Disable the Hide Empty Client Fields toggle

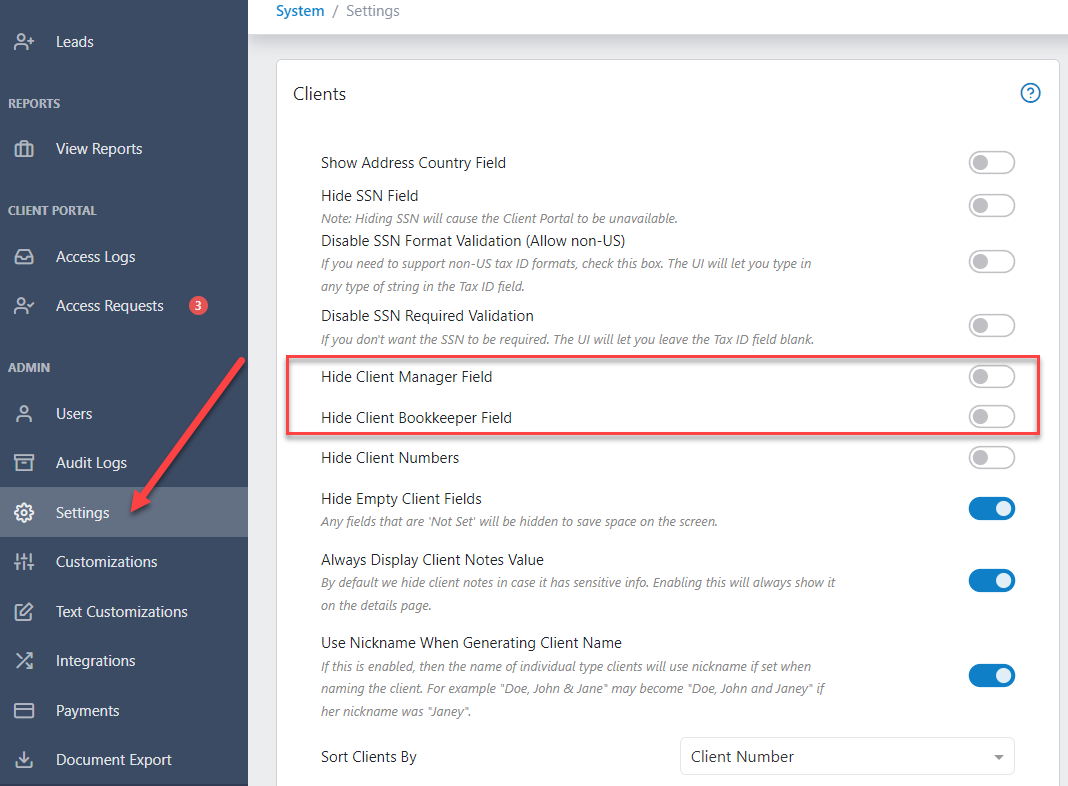991,509
